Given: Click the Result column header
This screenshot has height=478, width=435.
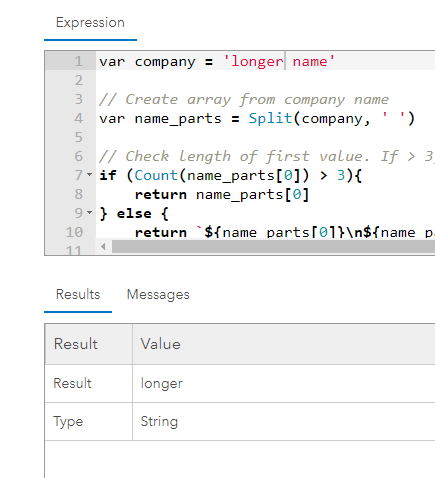Looking at the screenshot, I should [89, 344].
